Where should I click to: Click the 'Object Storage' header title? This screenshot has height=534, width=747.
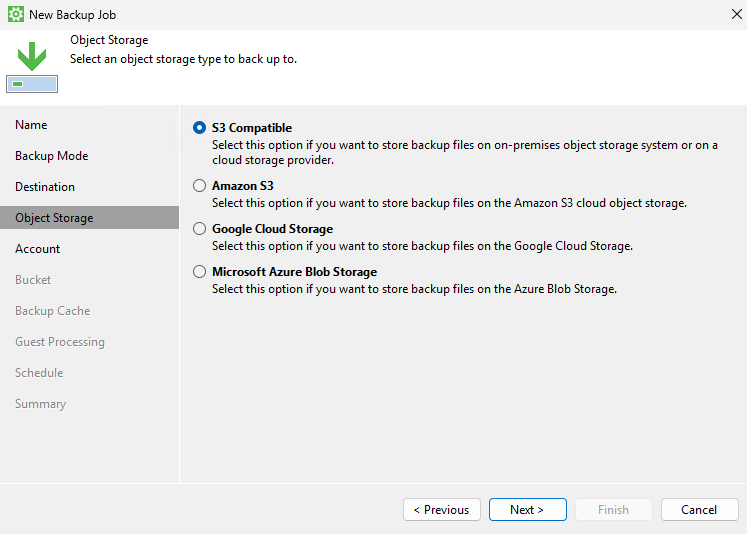click(x=109, y=40)
